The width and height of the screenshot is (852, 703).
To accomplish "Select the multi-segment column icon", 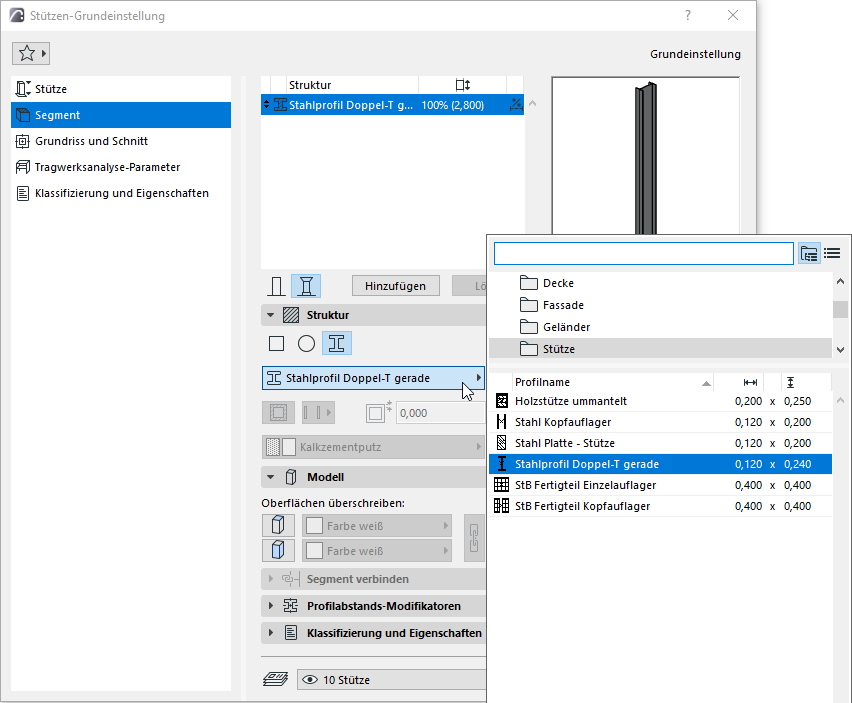I will coord(306,286).
